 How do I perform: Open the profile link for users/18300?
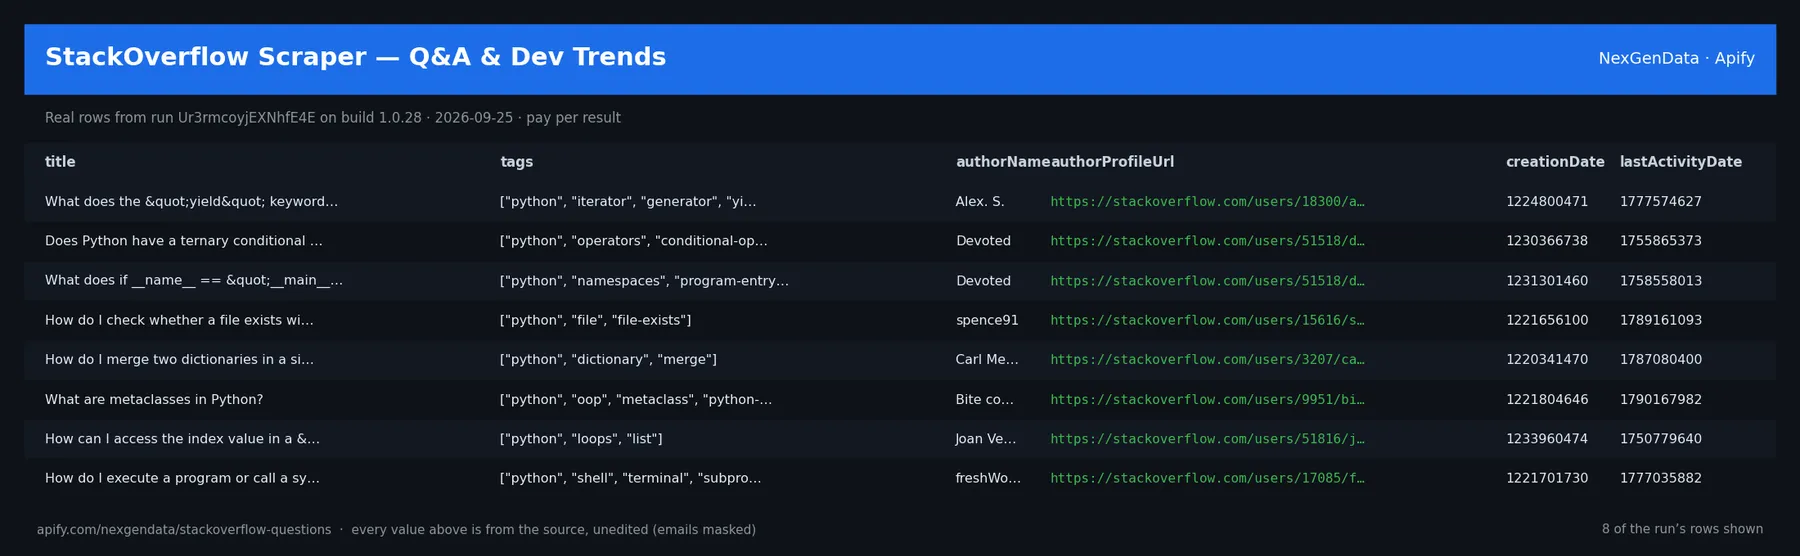point(1207,202)
